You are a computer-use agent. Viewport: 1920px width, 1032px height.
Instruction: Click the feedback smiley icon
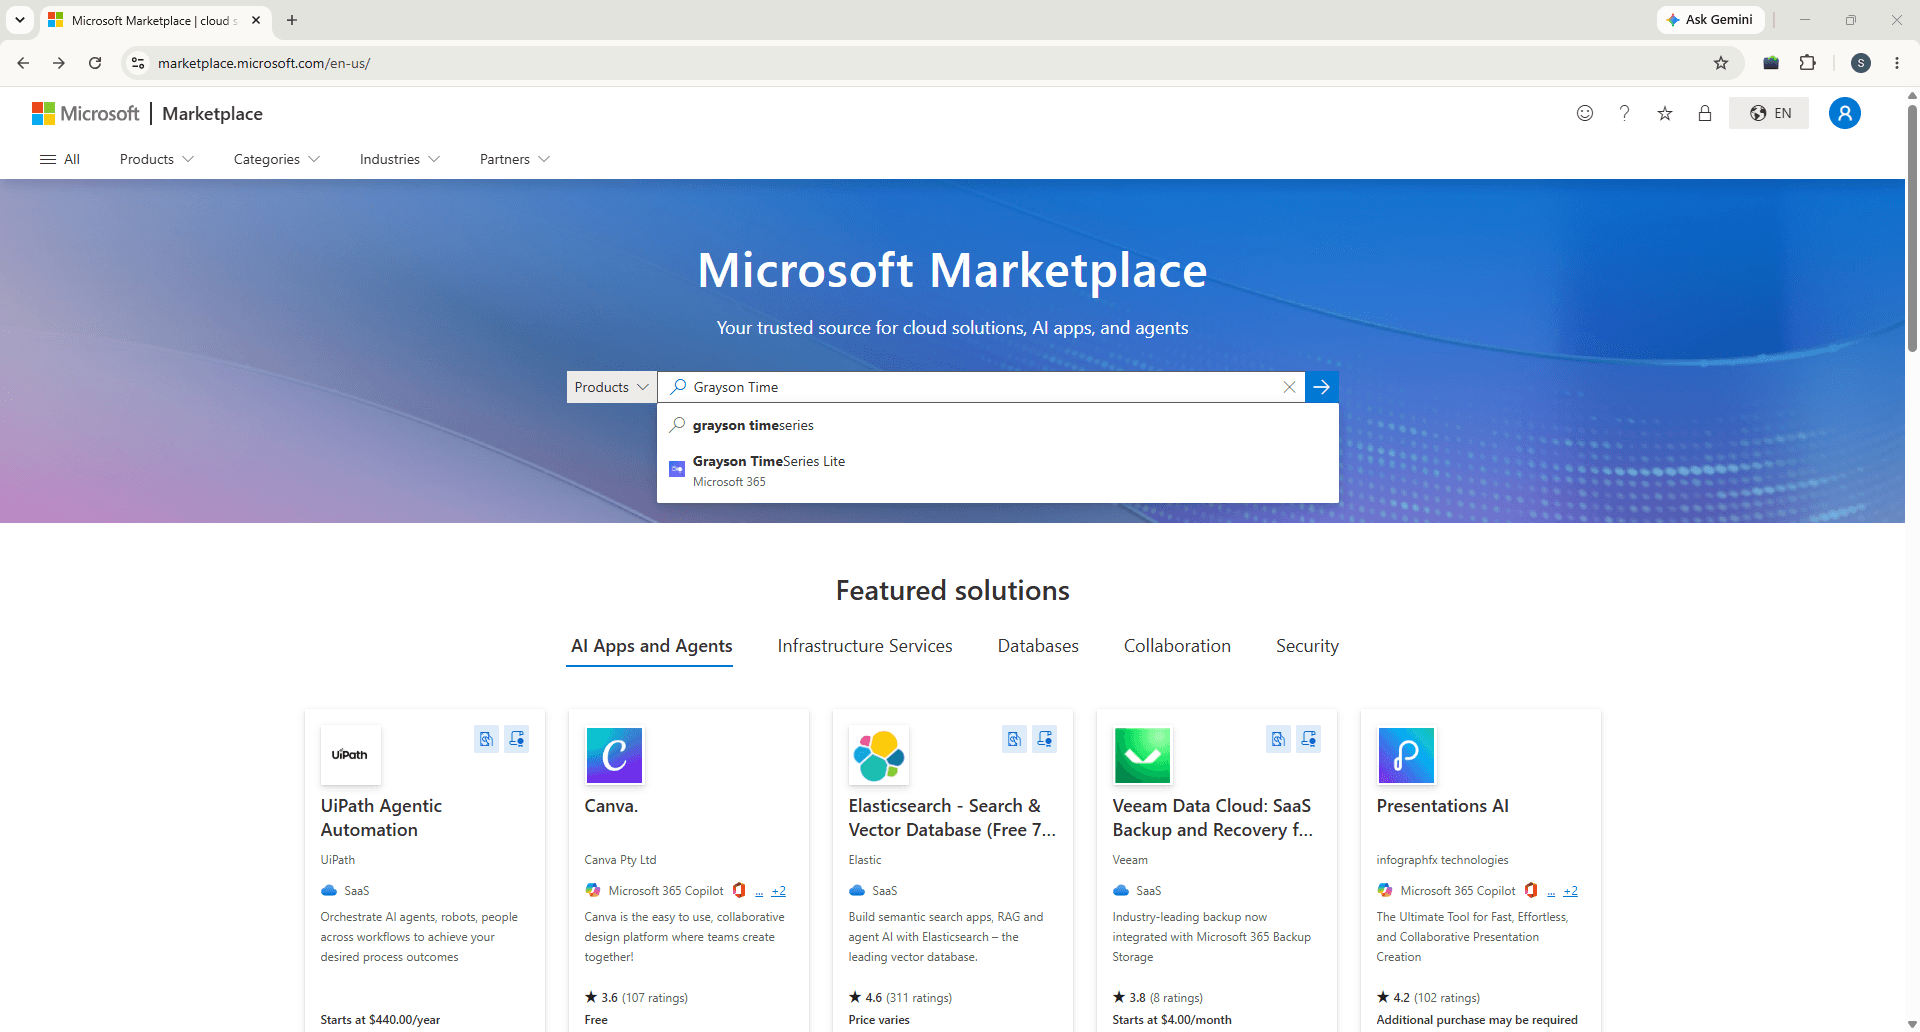pos(1585,113)
